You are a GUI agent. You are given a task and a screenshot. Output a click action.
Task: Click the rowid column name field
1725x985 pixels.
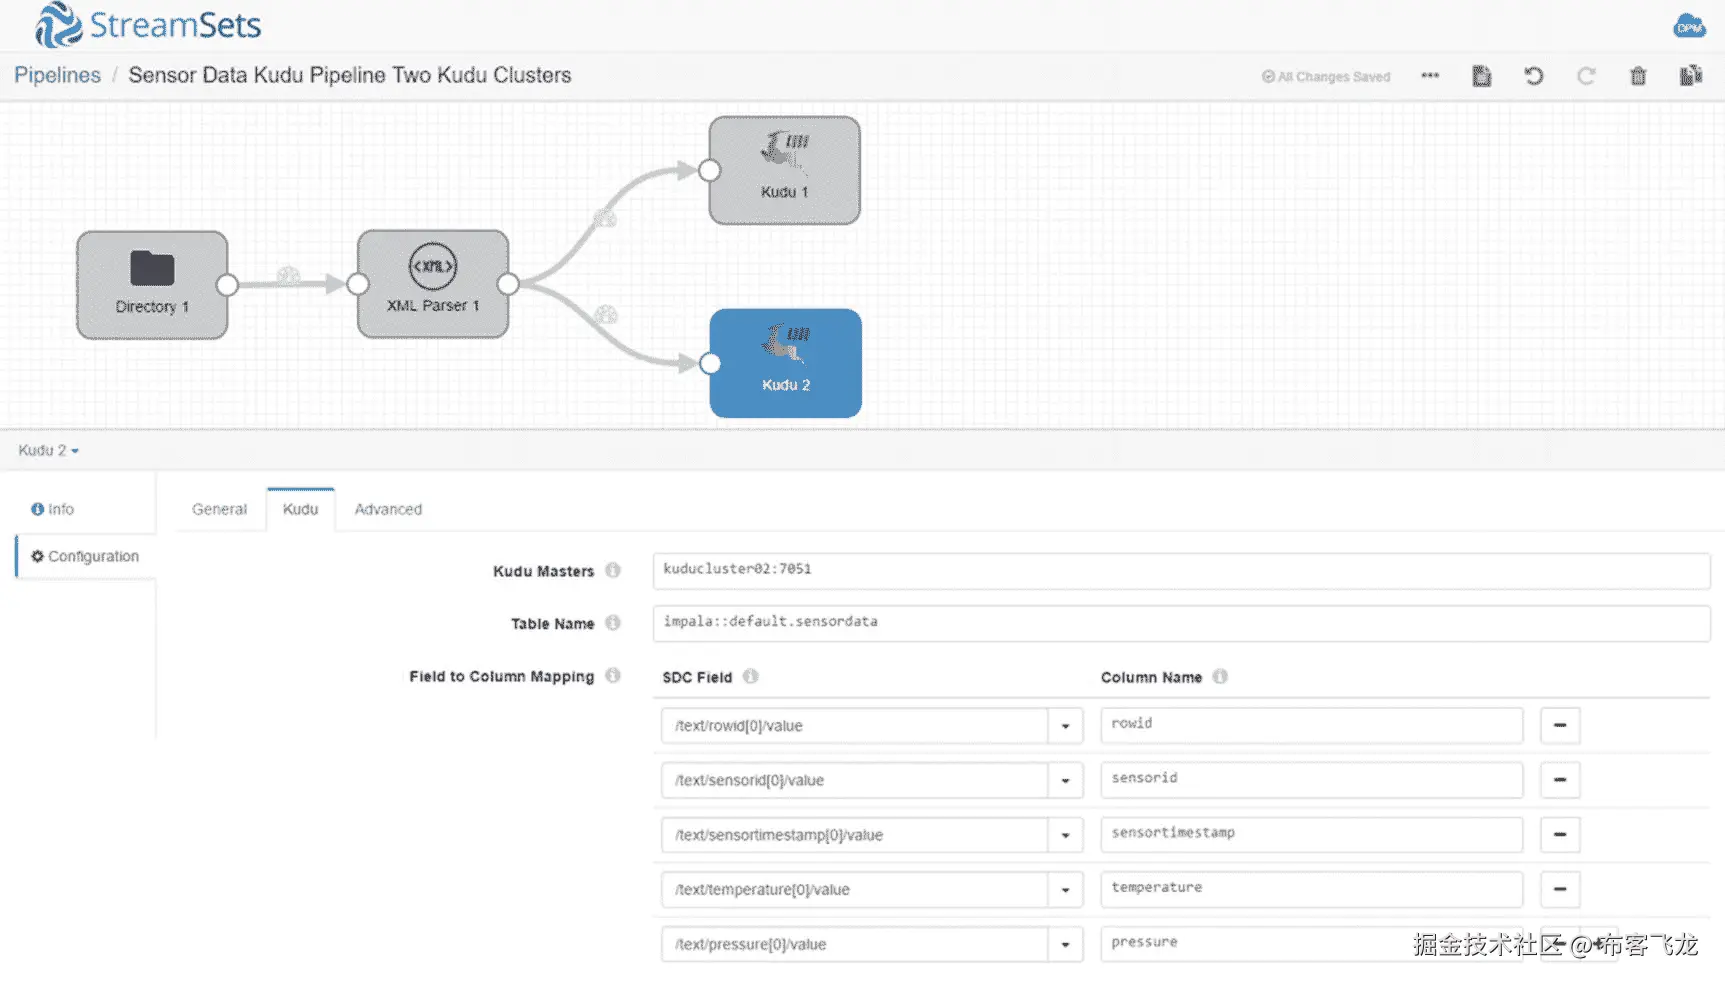tap(1311, 725)
